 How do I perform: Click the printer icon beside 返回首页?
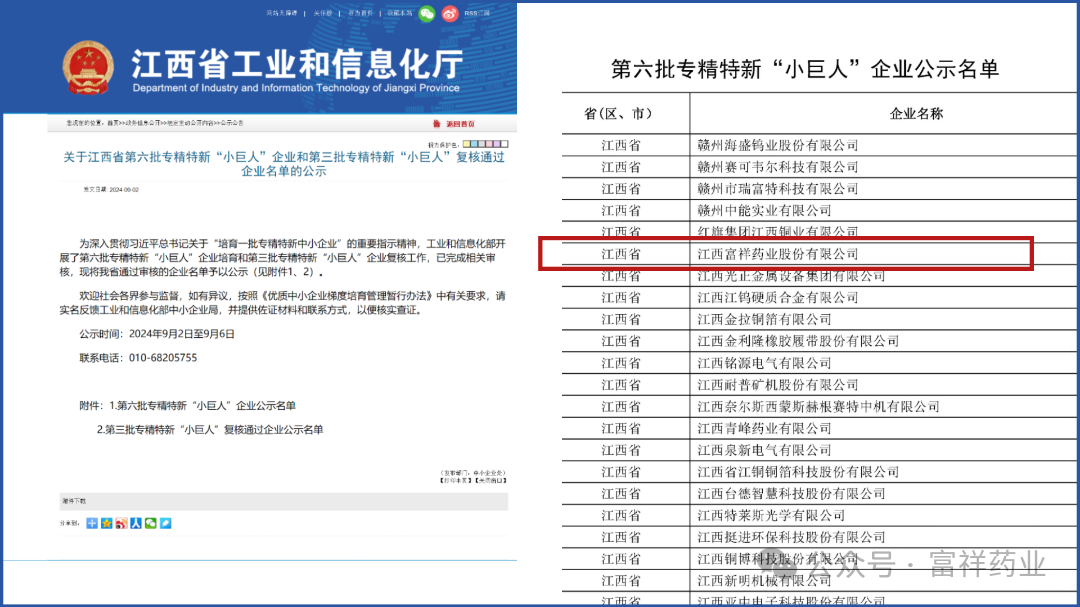pos(436,122)
